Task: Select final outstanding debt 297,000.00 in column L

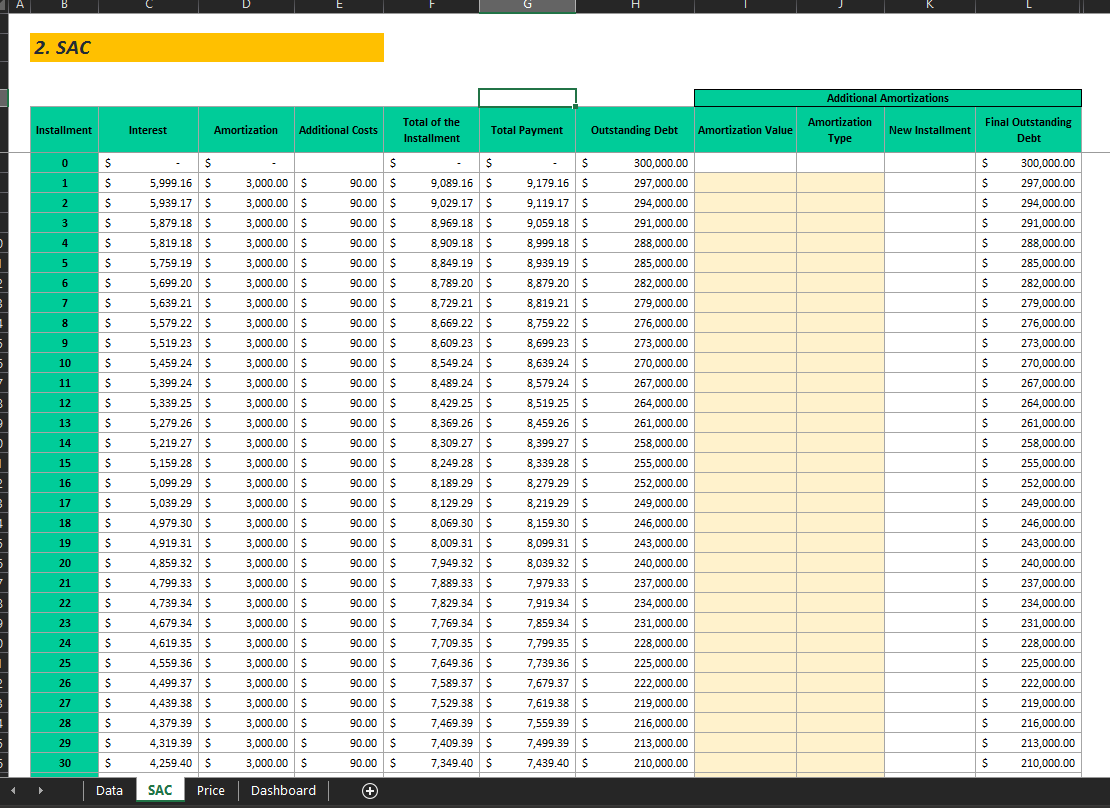Action: point(1029,183)
